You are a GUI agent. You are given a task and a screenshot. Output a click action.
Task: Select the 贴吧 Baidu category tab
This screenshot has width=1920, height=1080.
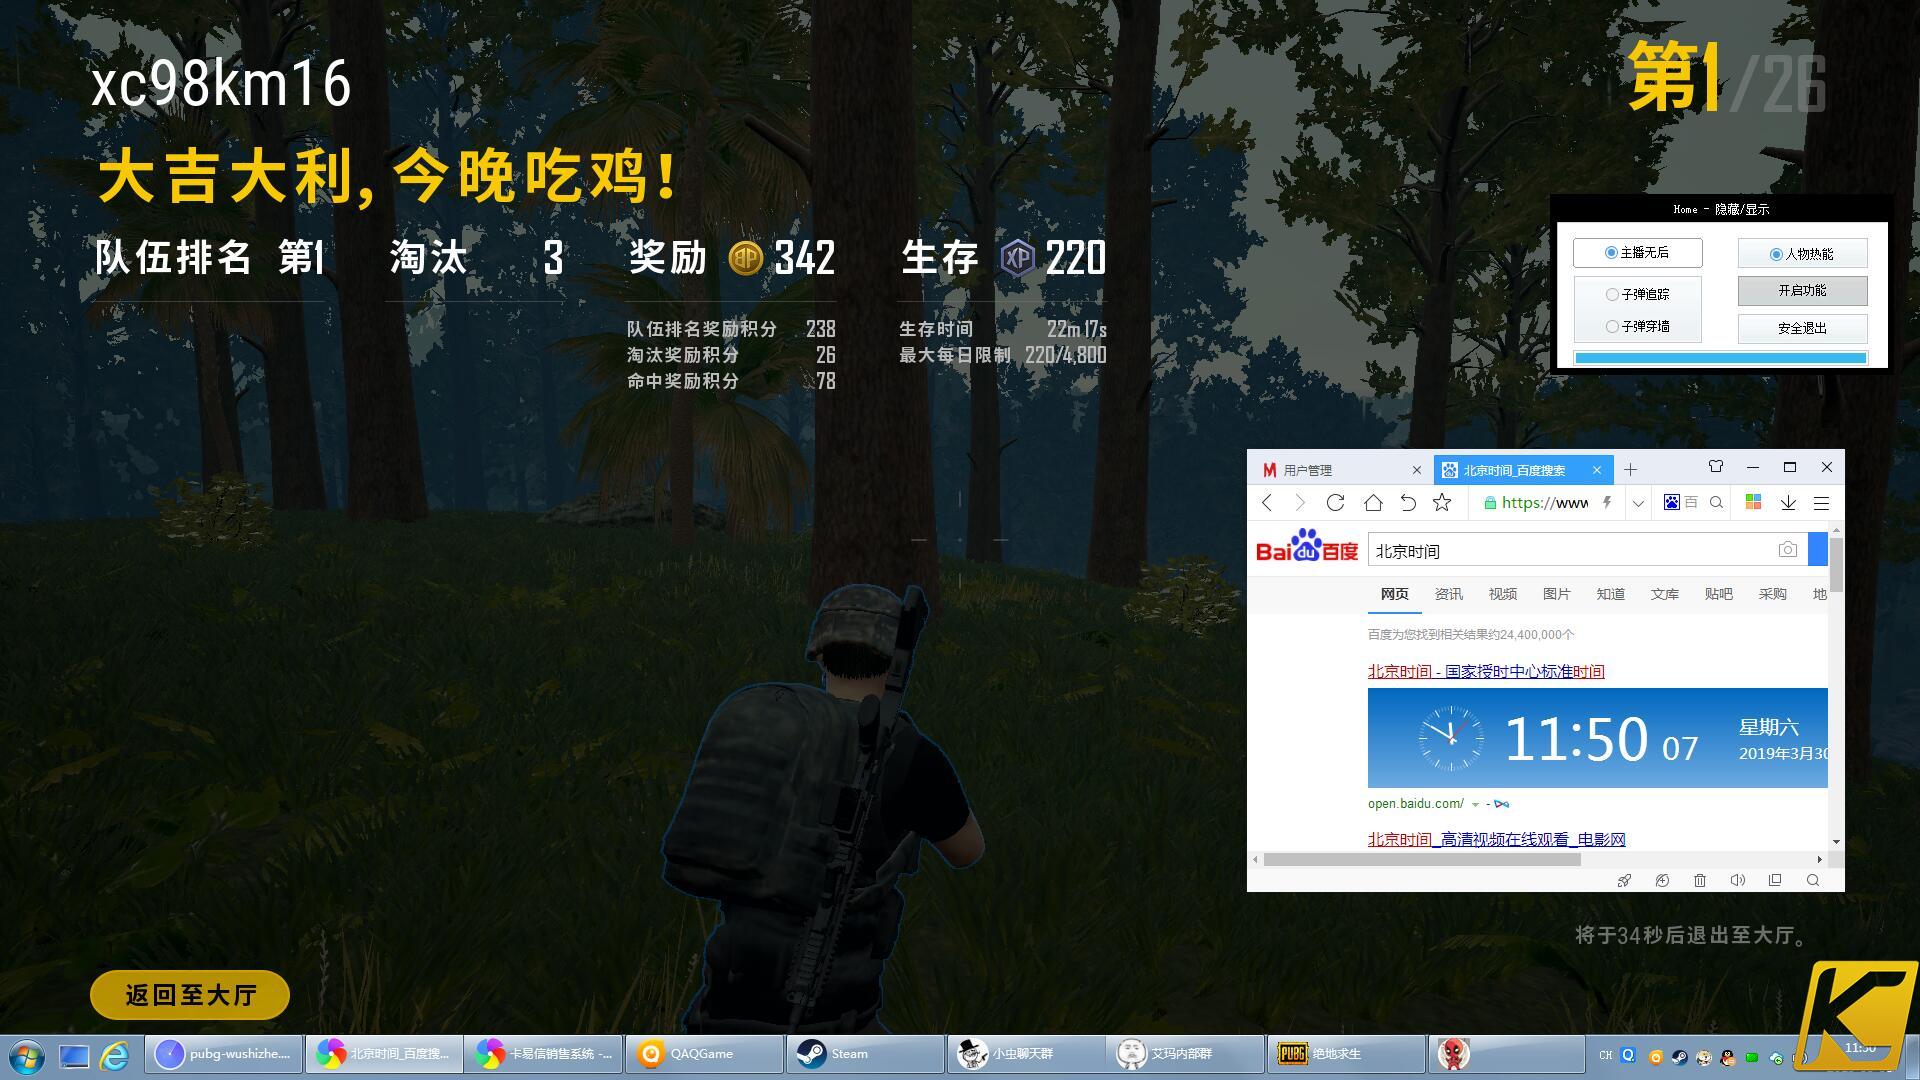pyautogui.click(x=1718, y=594)
